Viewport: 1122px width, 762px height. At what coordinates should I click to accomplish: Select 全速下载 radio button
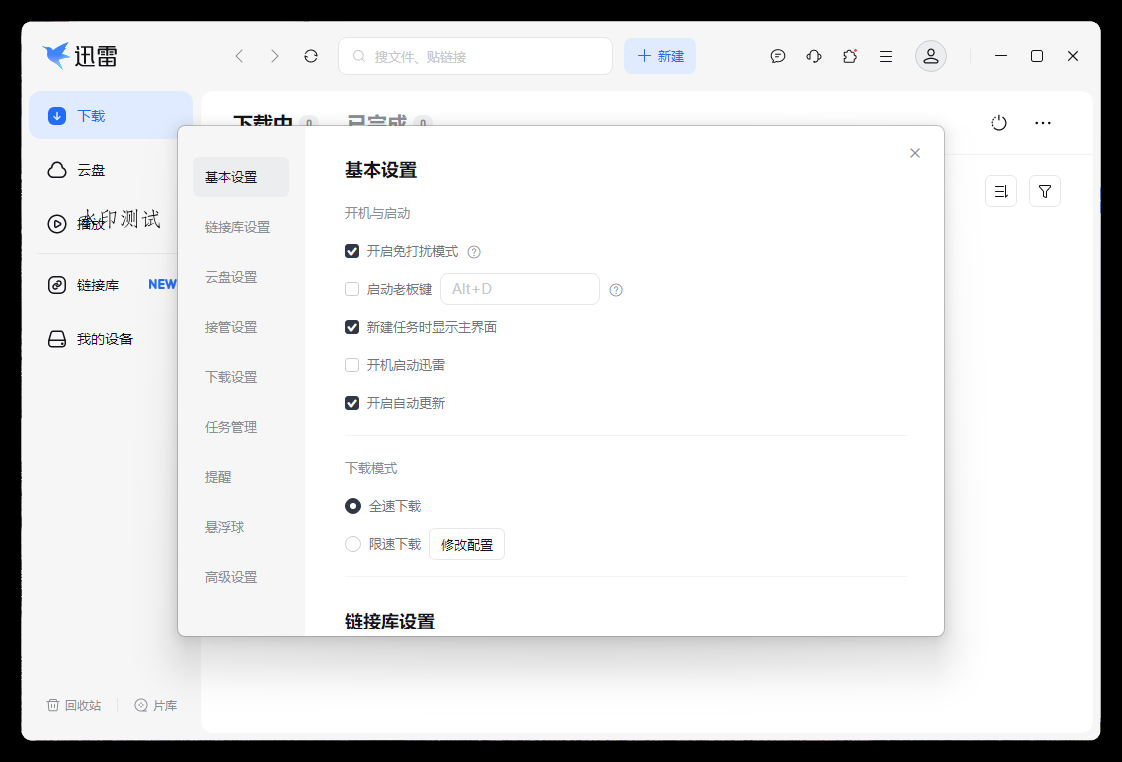click(x=353, y=506)
